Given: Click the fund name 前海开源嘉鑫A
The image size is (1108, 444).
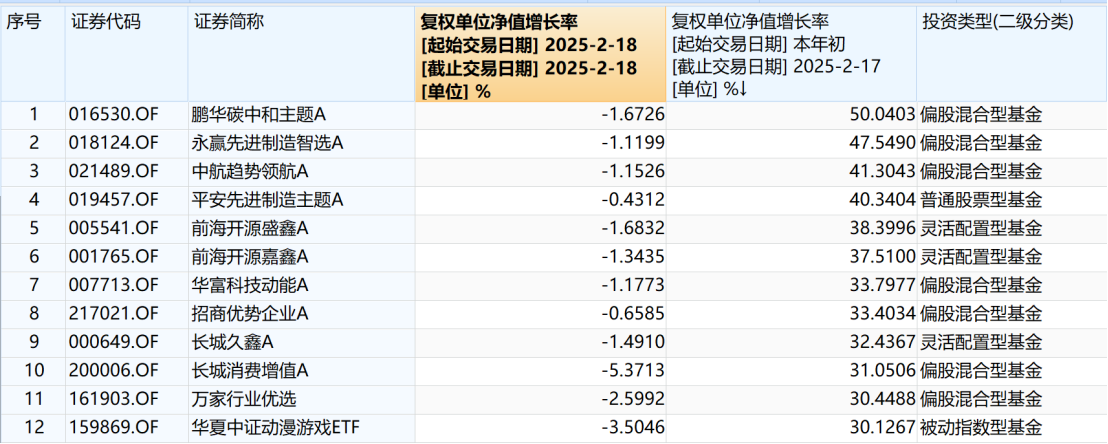Looking at the screenshot, I should tap(250, 257).
